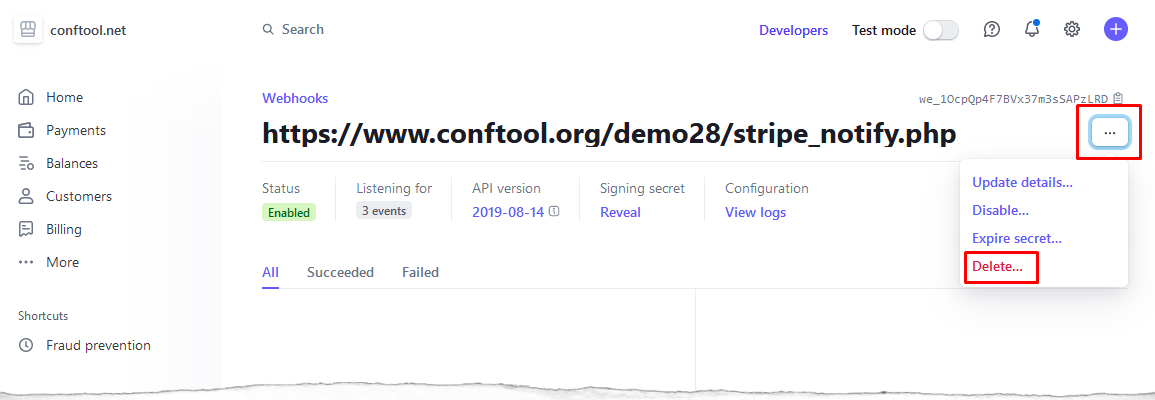Select Delete... from the dropdown menu
This screenshot has height=400, width=1155.
coord(997,267)
